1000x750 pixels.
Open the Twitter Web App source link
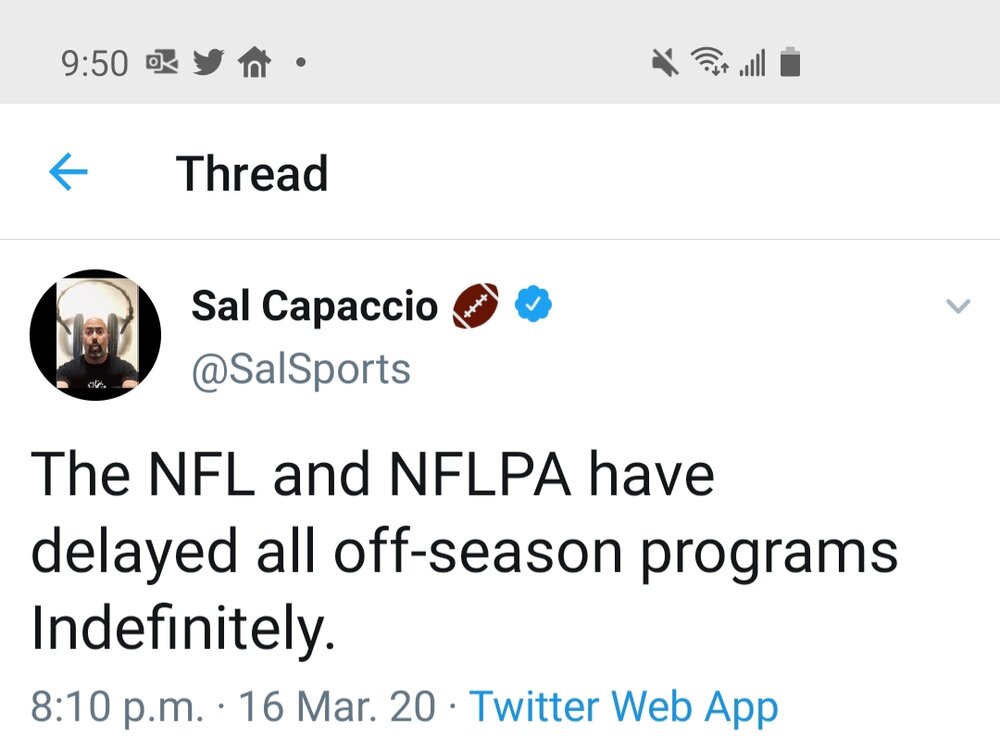624,707
